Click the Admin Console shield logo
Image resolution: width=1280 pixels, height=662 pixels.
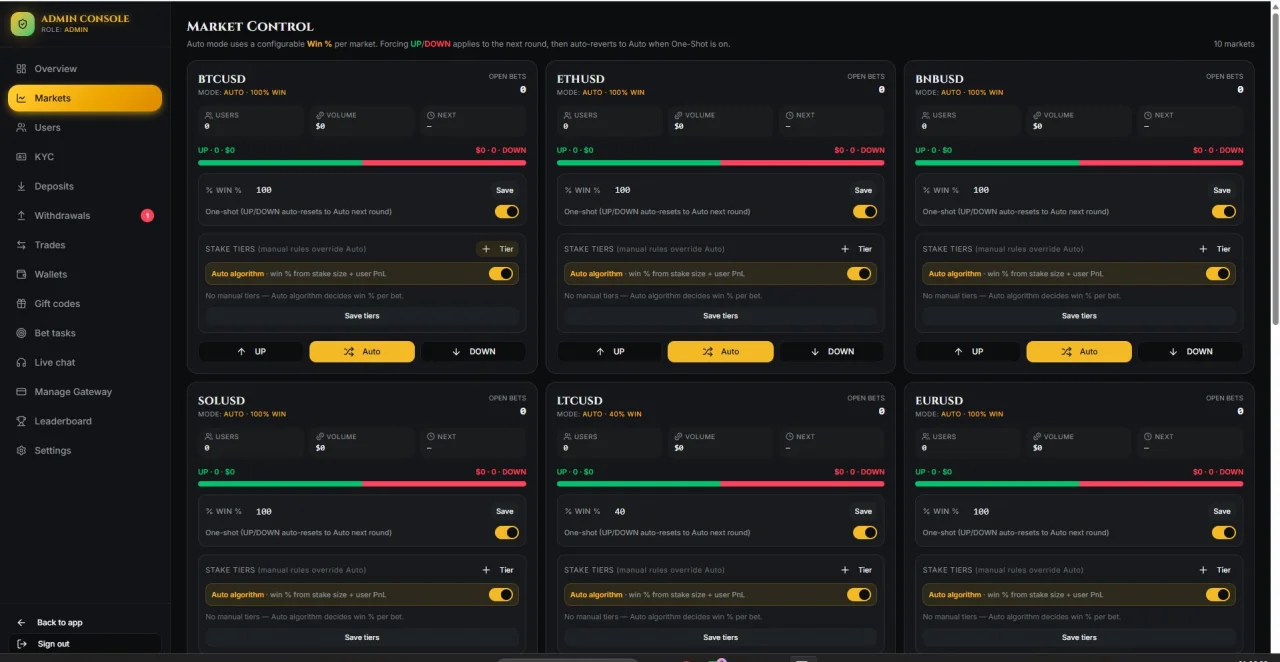tap(22, 24)
